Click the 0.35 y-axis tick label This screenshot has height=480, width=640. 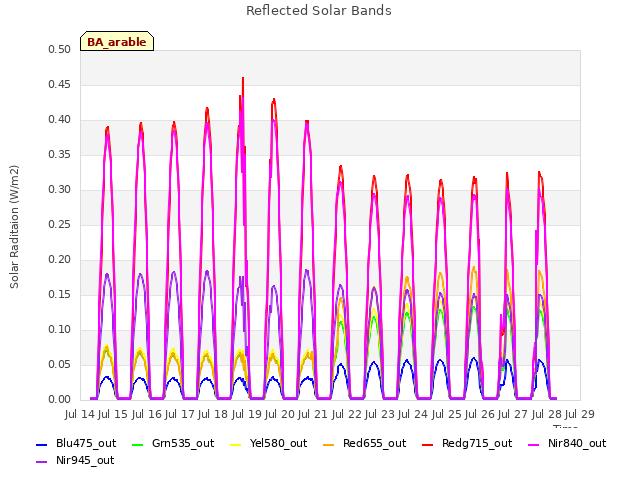click(60, 155)
